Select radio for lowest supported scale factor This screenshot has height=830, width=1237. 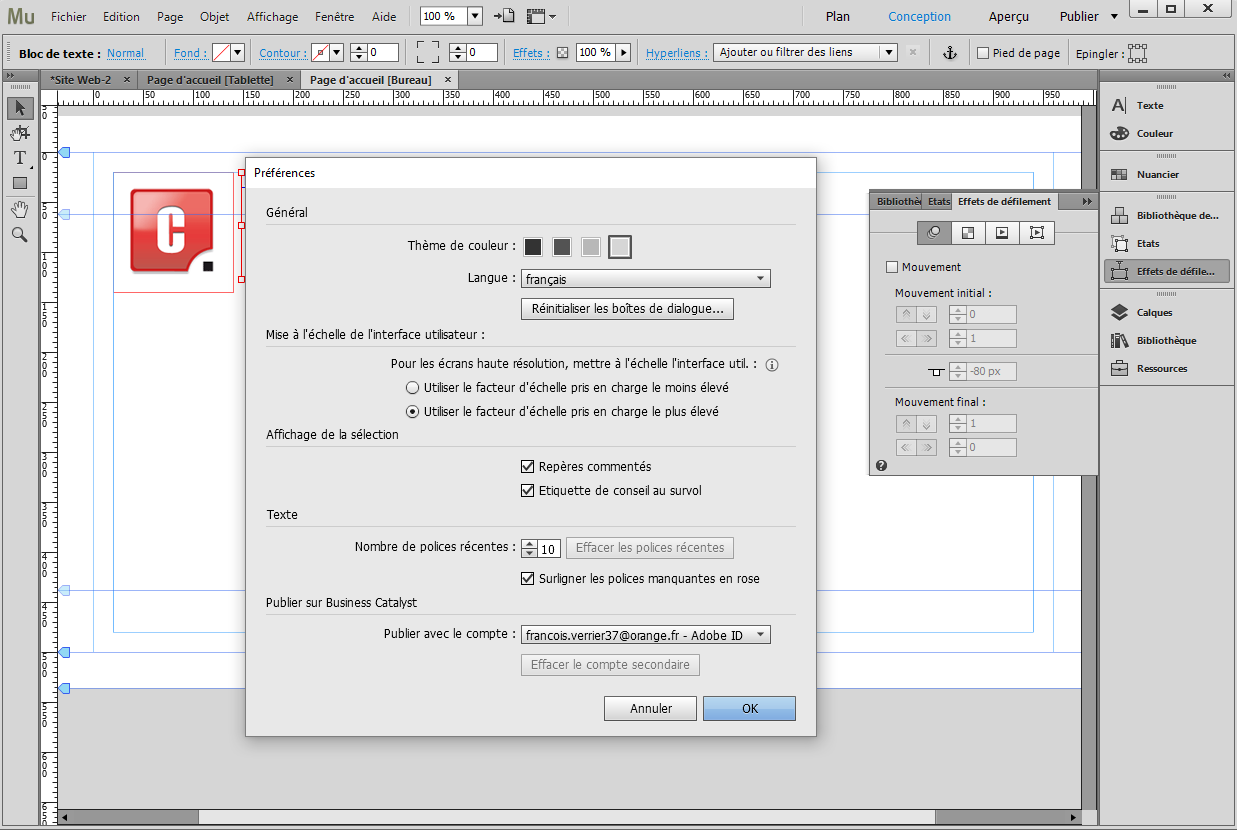pyautogui.click(x=412, y=387)
